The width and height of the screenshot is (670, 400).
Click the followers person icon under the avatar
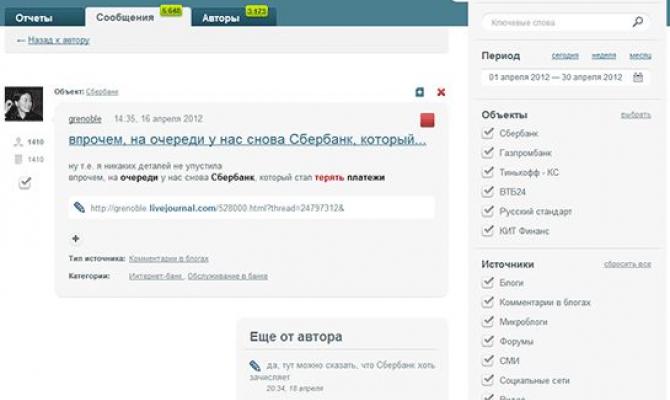pos(18,142)
